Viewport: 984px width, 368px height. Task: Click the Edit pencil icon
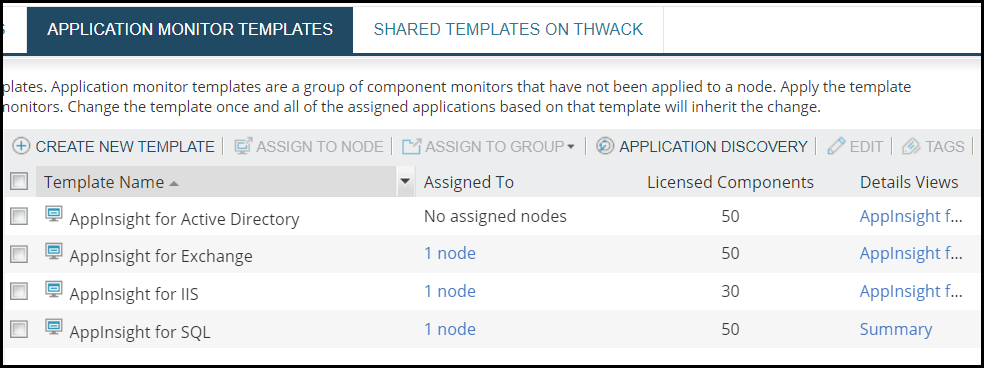[836, 146]
